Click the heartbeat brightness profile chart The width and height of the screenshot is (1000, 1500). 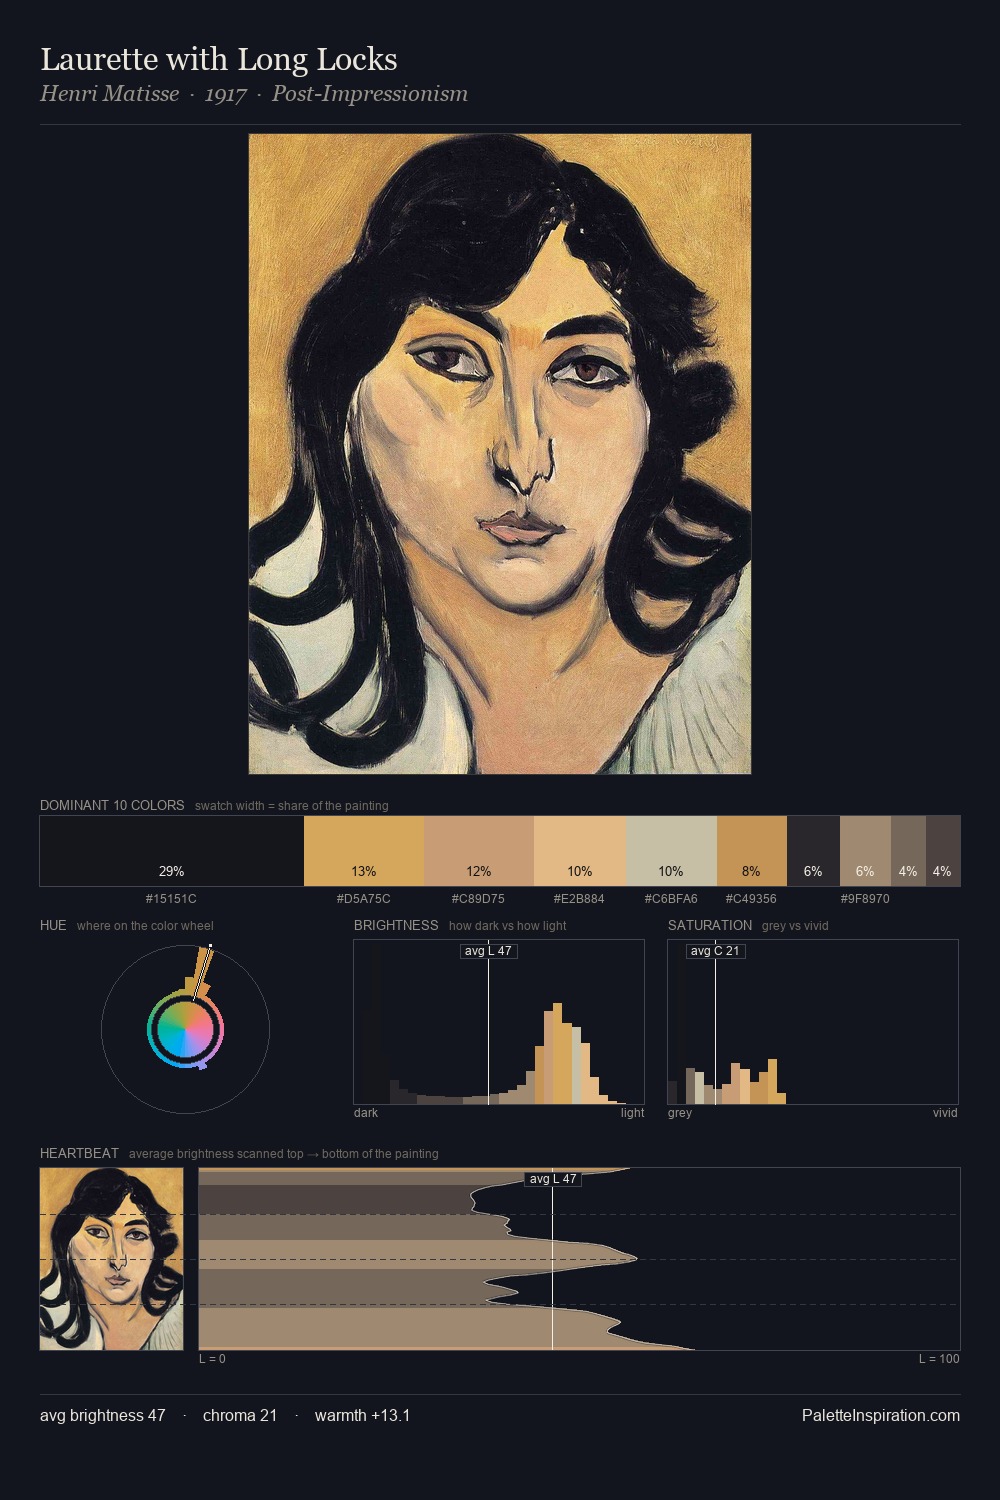coord(579,1259)
